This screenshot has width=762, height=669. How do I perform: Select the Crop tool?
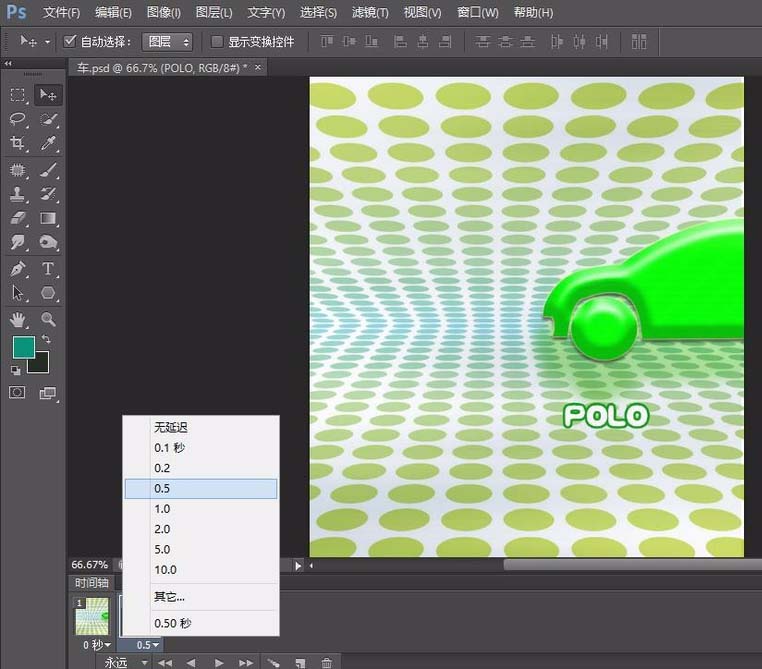[x=18, y=144]
